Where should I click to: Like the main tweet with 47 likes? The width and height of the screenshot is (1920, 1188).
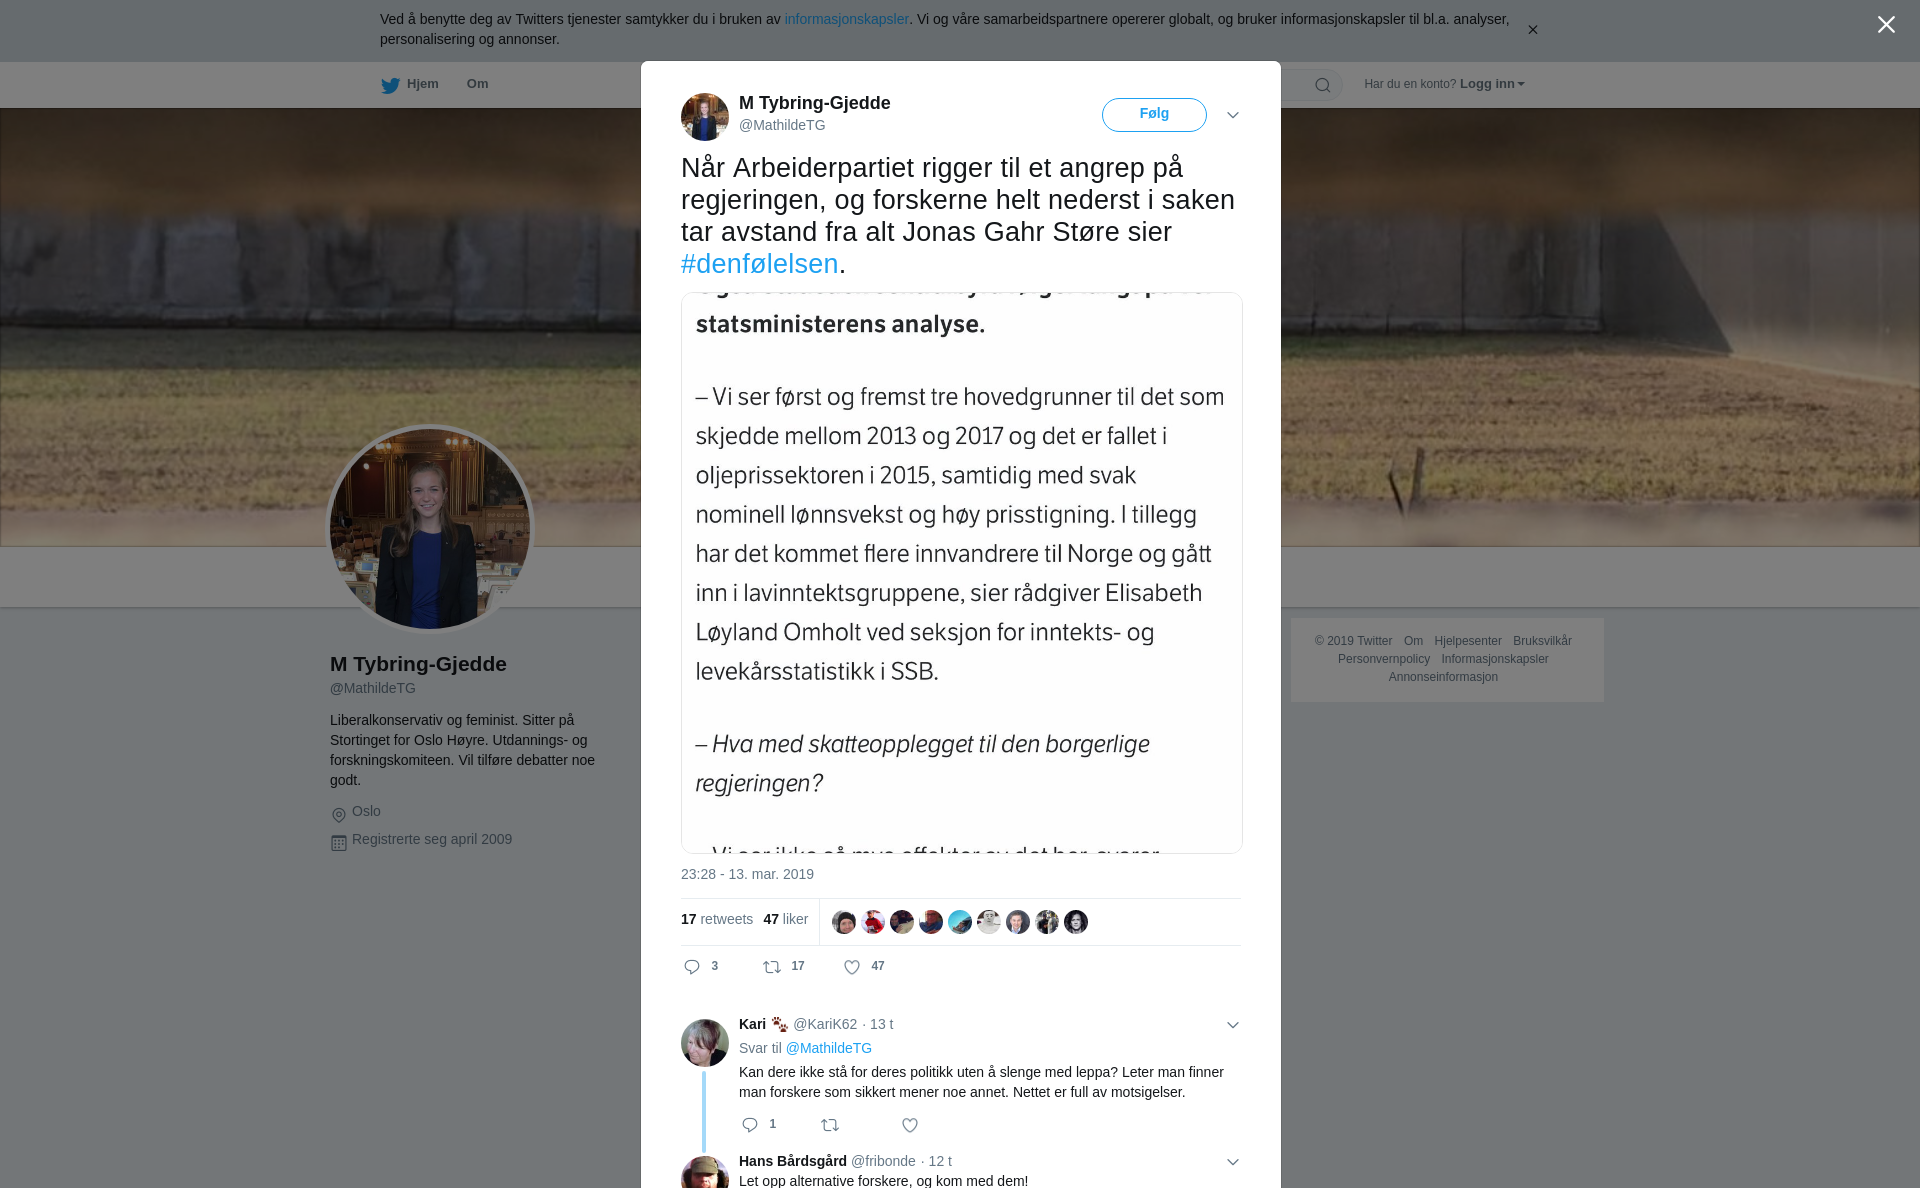pyautogui.click(x=852, y=967)
